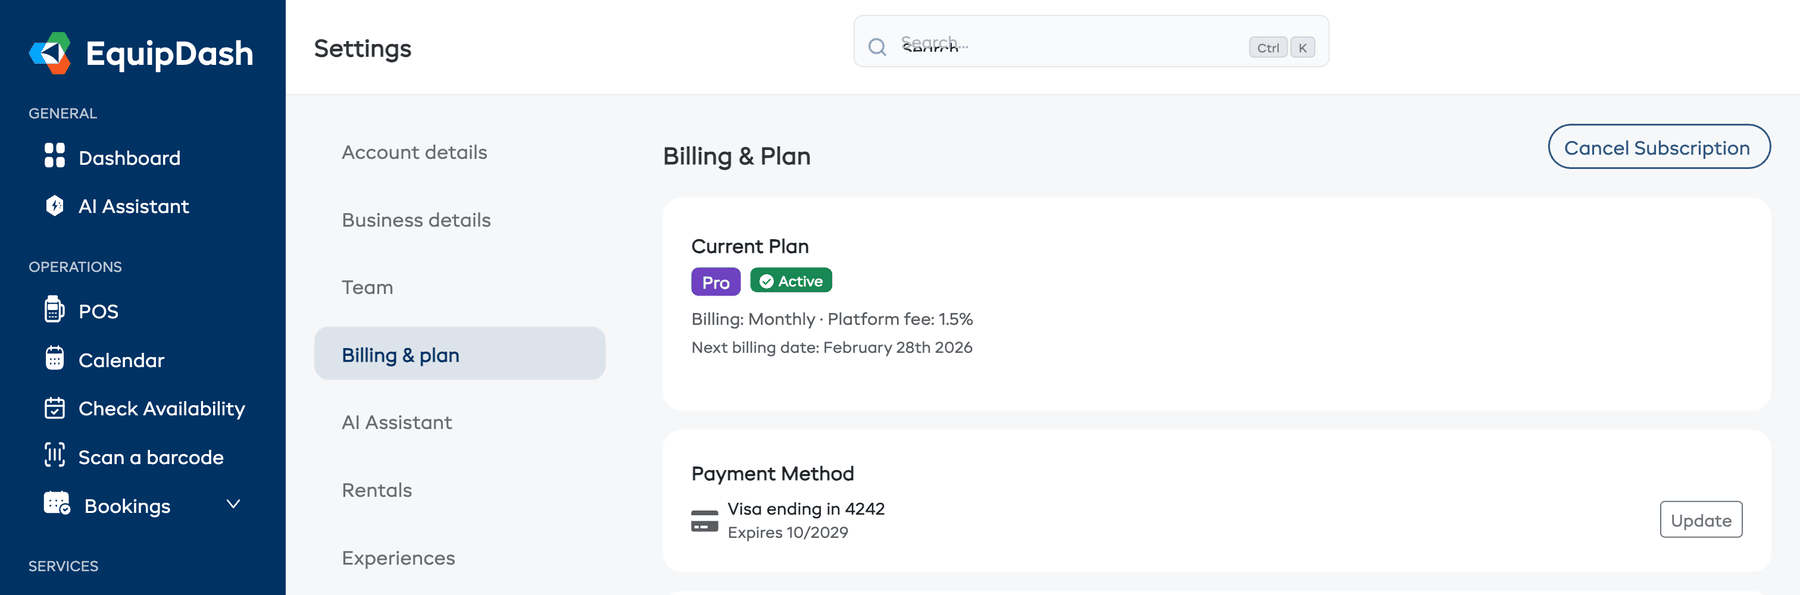Click the AI Assistant hexagon icon in sidebar
Screen dimensions: 1800x595
[55, 205]
